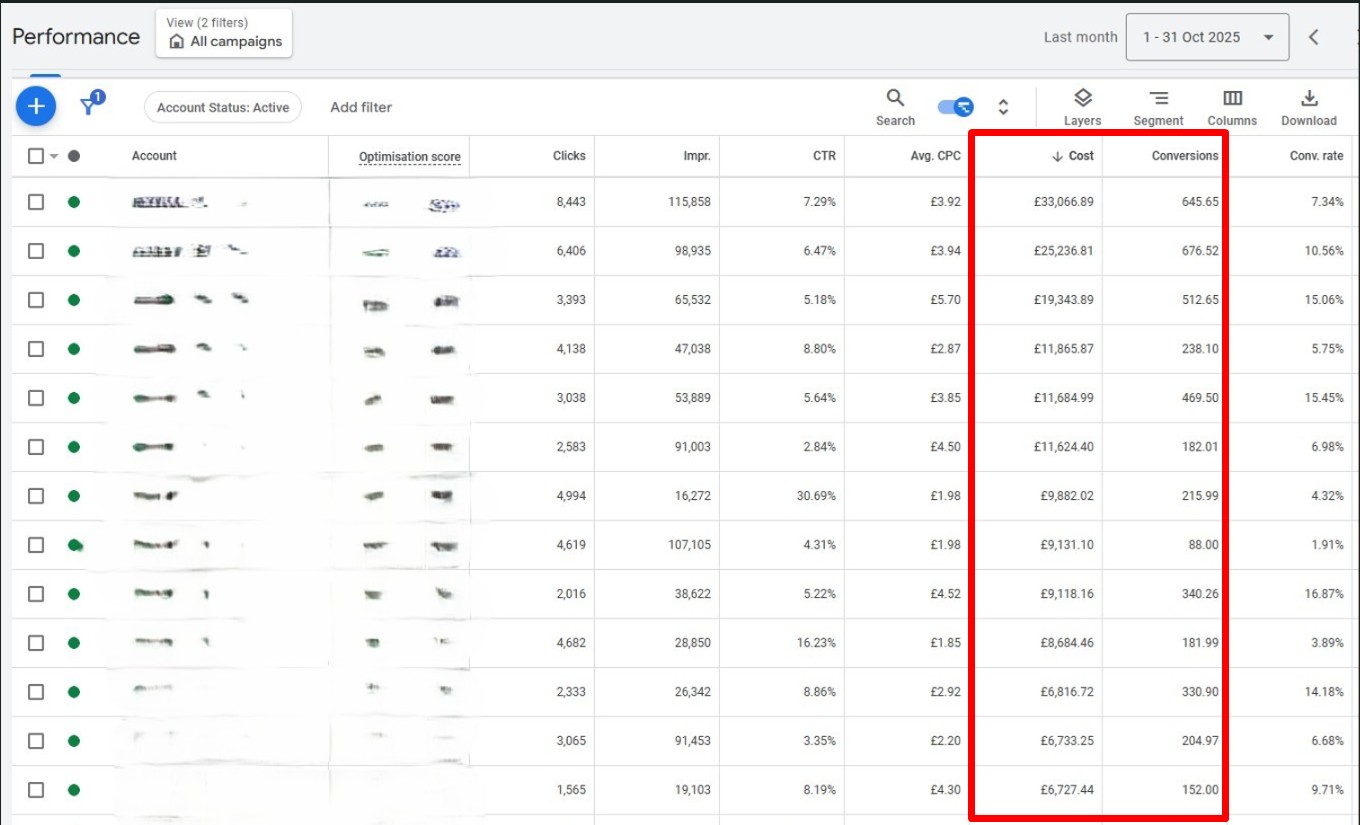Check the second account row's checkbox
The height and width of the screenshot is (825, 1360).
tap(36, 251)
